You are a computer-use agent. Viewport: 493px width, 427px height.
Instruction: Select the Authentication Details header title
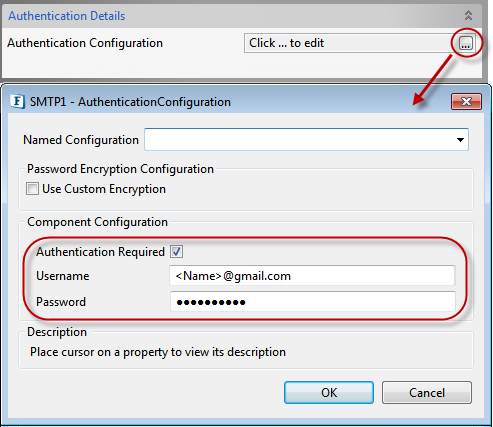click(x=67, y=16)
